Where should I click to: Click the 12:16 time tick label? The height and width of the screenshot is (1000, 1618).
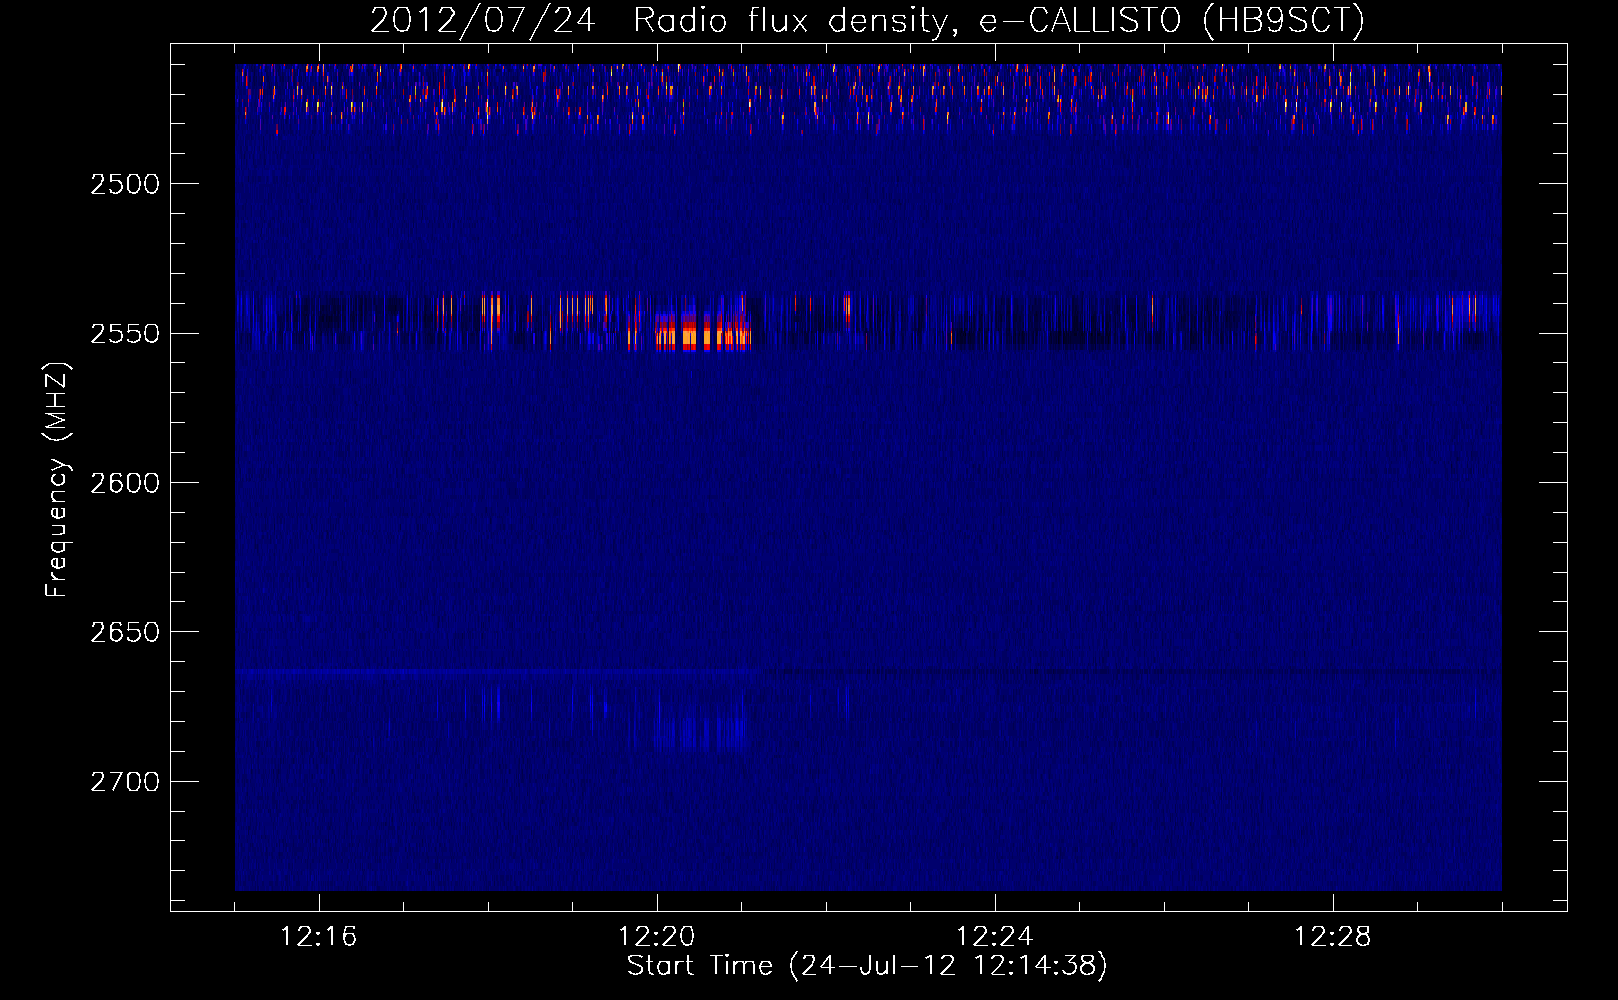[x=319, y=937]
